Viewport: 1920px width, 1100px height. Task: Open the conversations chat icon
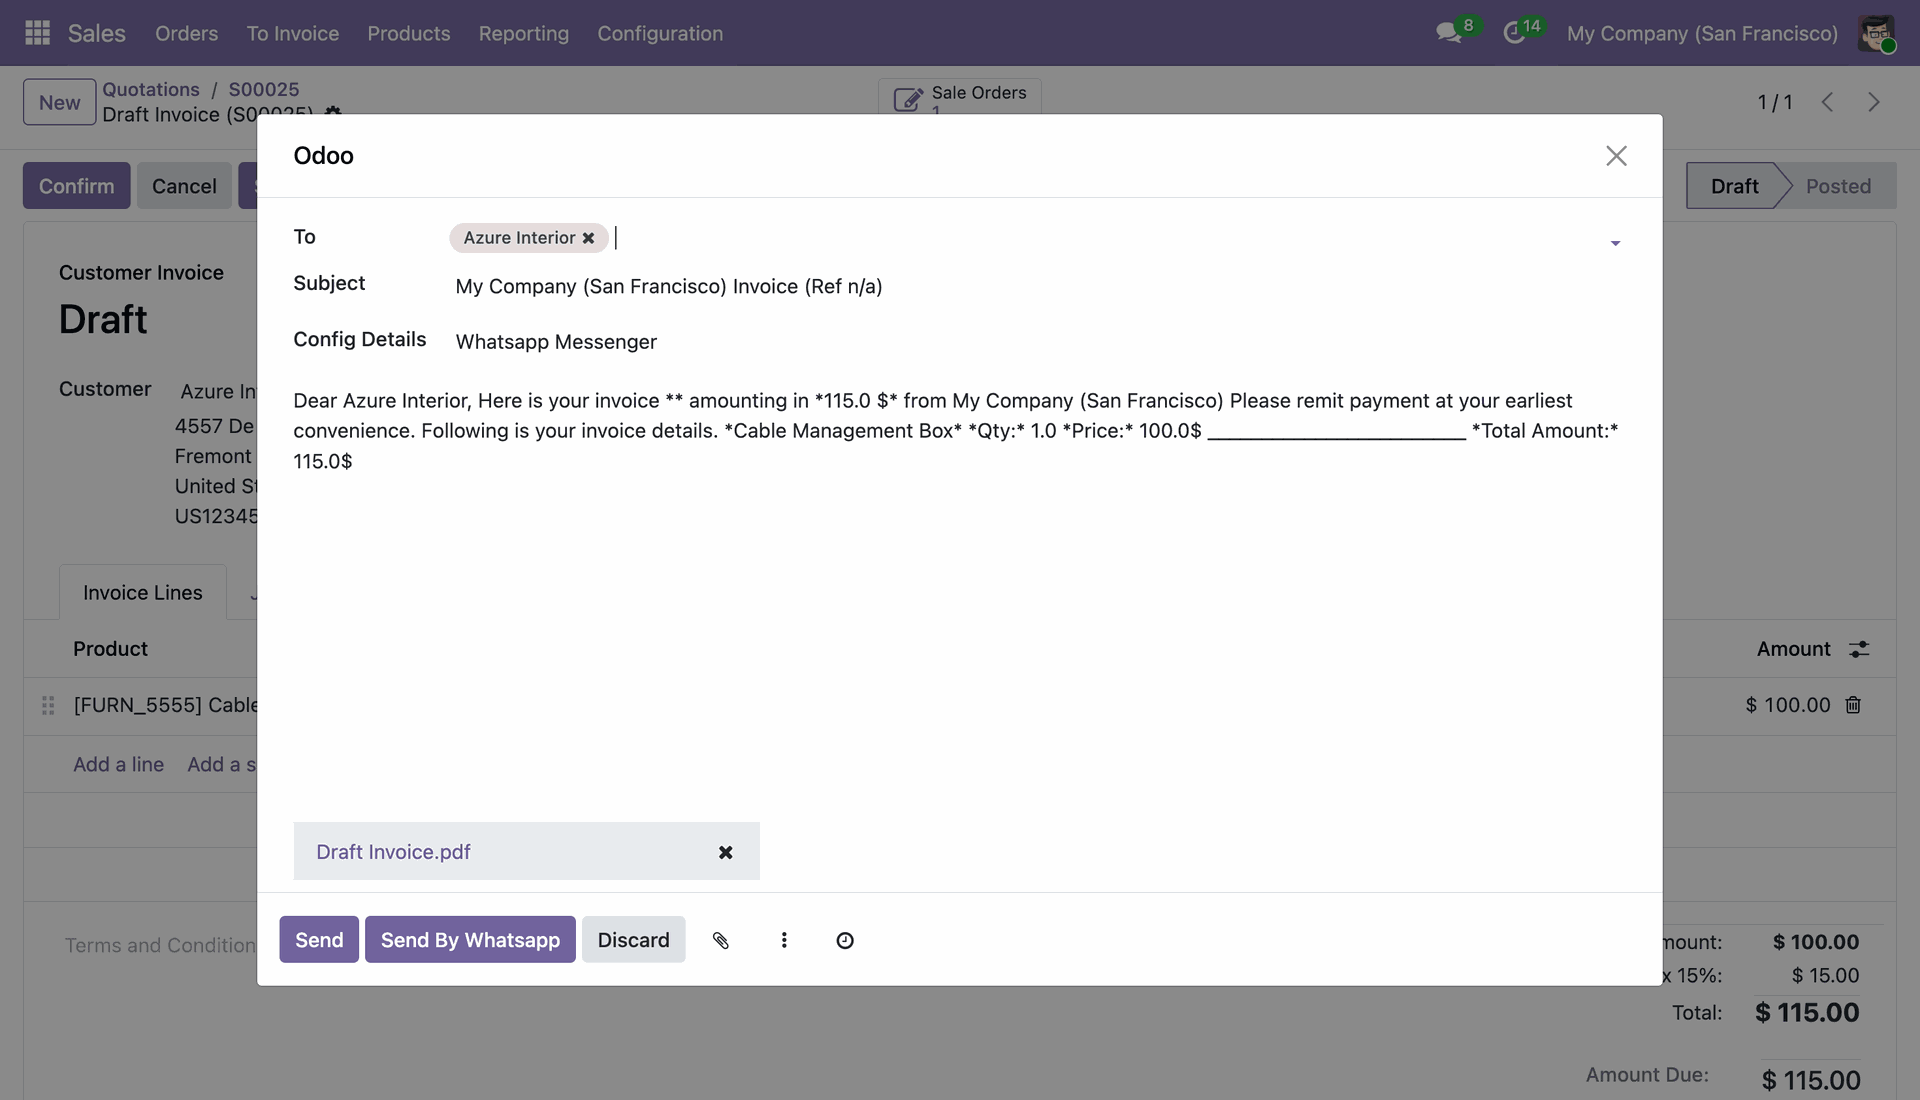pos(1448,33)
